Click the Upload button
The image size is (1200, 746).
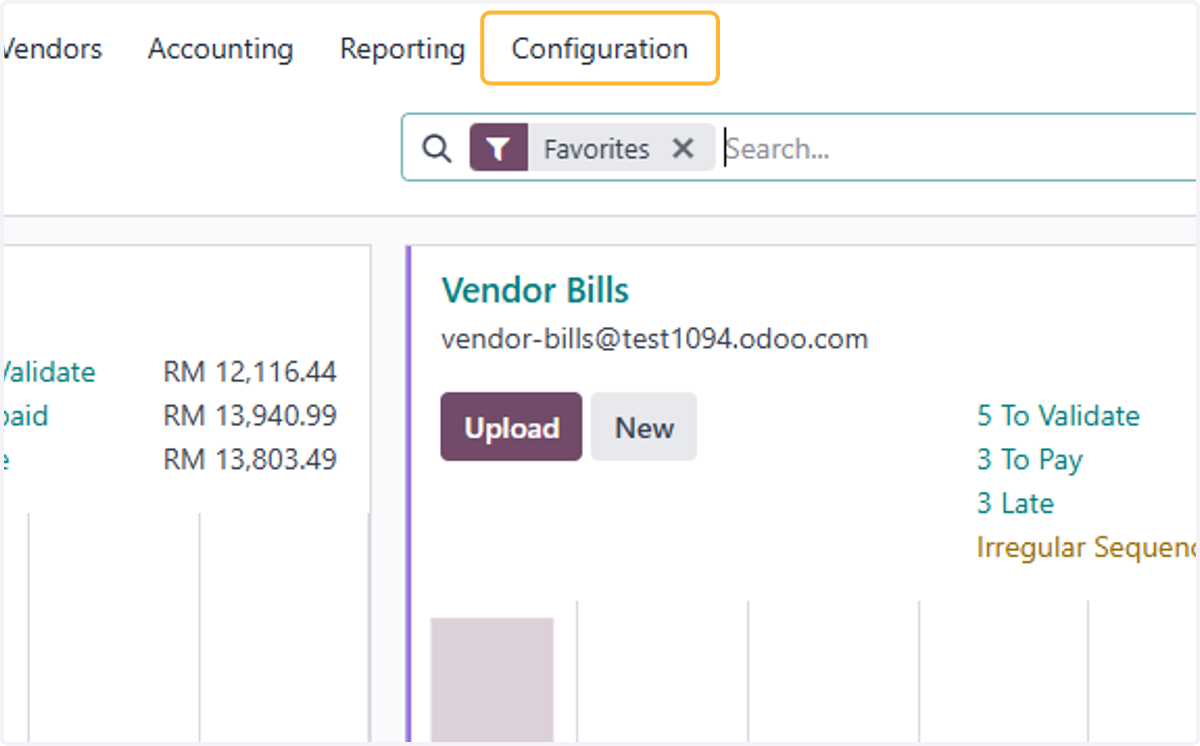click(x=511, y=427)
